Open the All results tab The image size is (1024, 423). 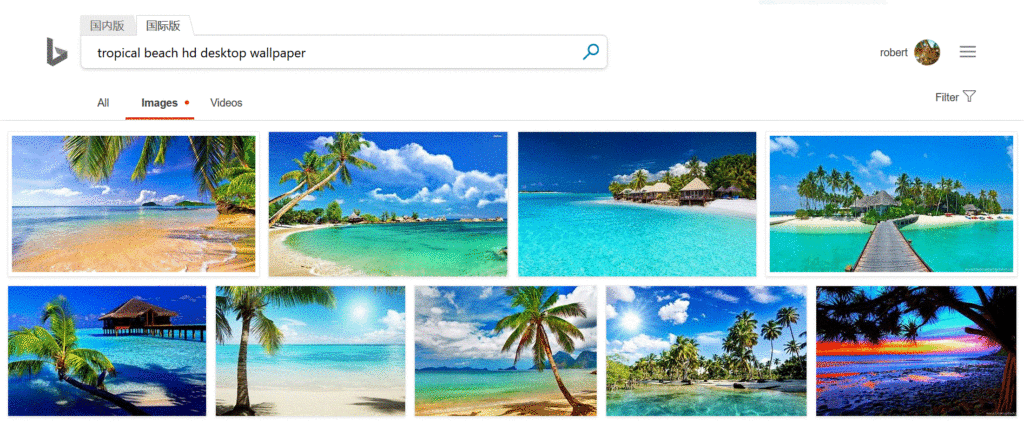pos(103,102)
